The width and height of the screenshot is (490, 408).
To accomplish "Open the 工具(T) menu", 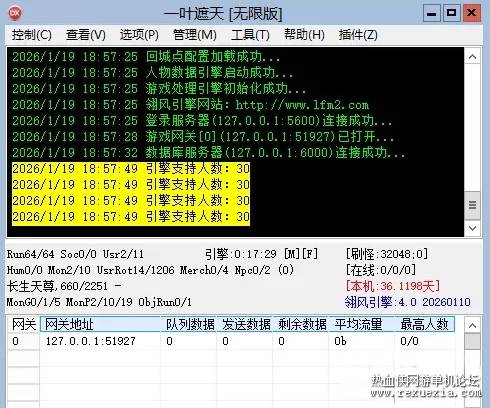I will 250,35.
